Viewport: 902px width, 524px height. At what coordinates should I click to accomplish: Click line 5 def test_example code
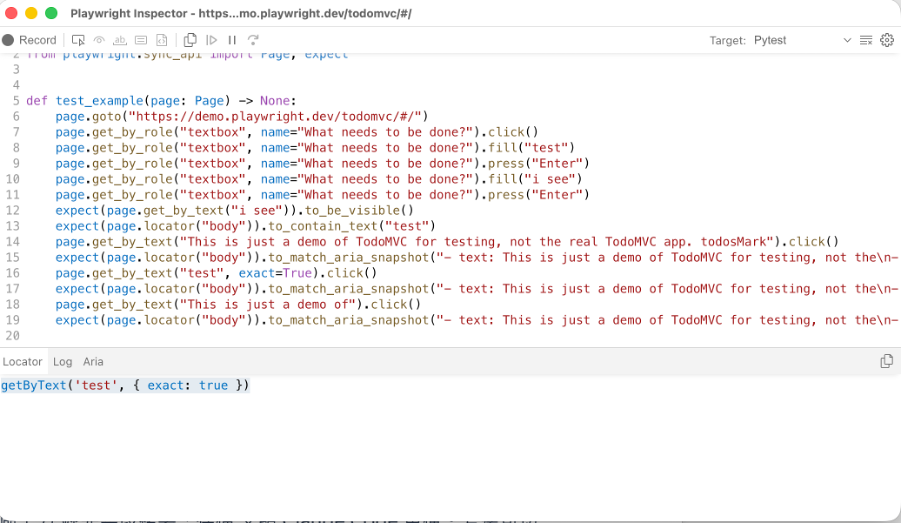(x=161, y=101)
